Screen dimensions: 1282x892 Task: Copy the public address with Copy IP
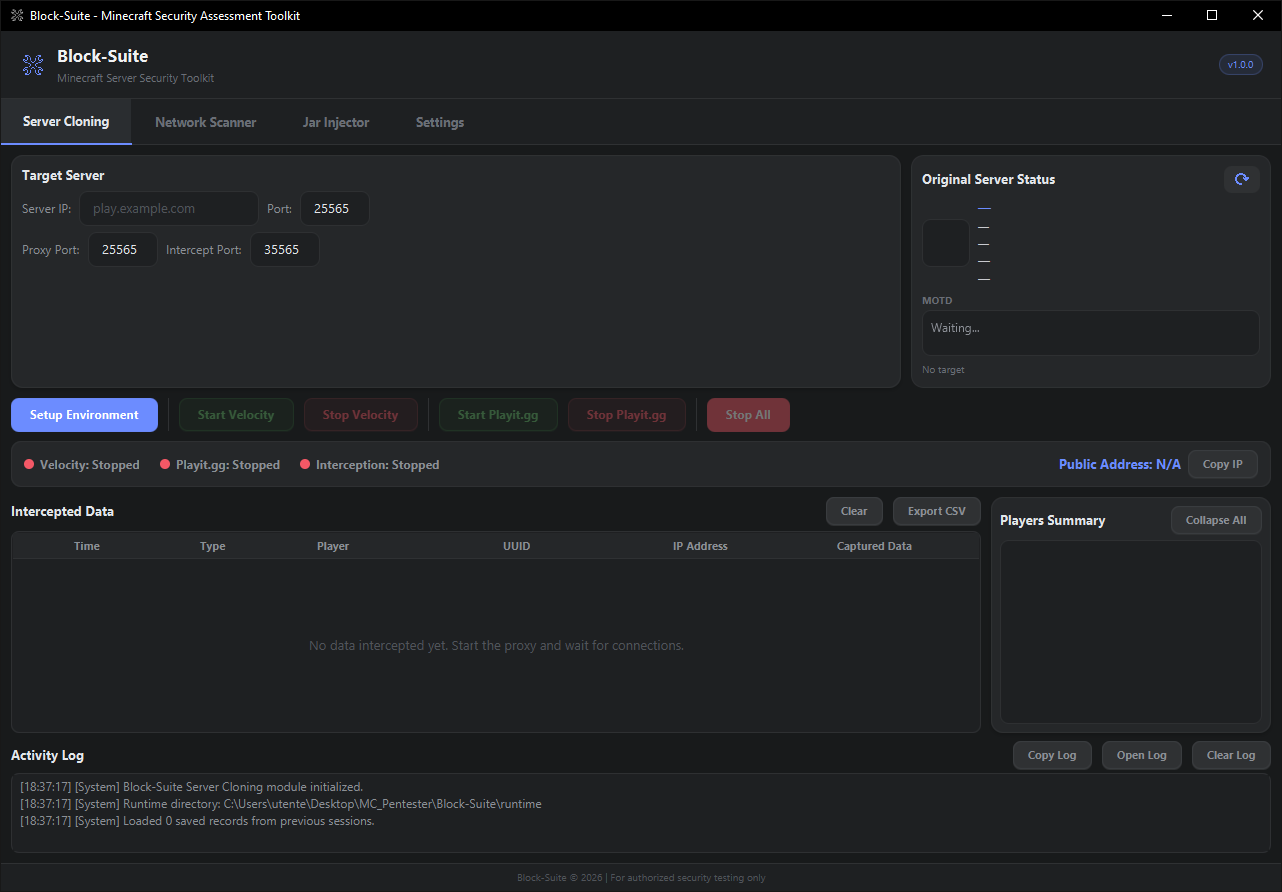1222,464
